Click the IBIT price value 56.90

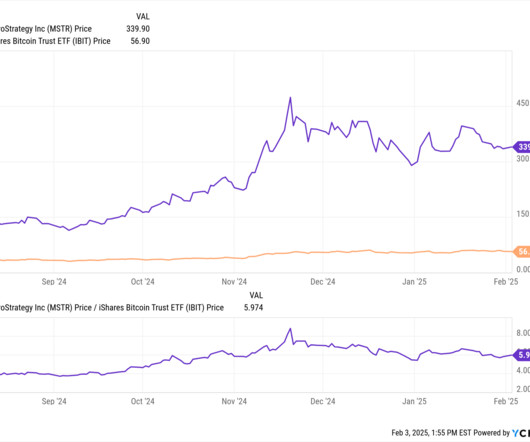[x=140, y=41]
